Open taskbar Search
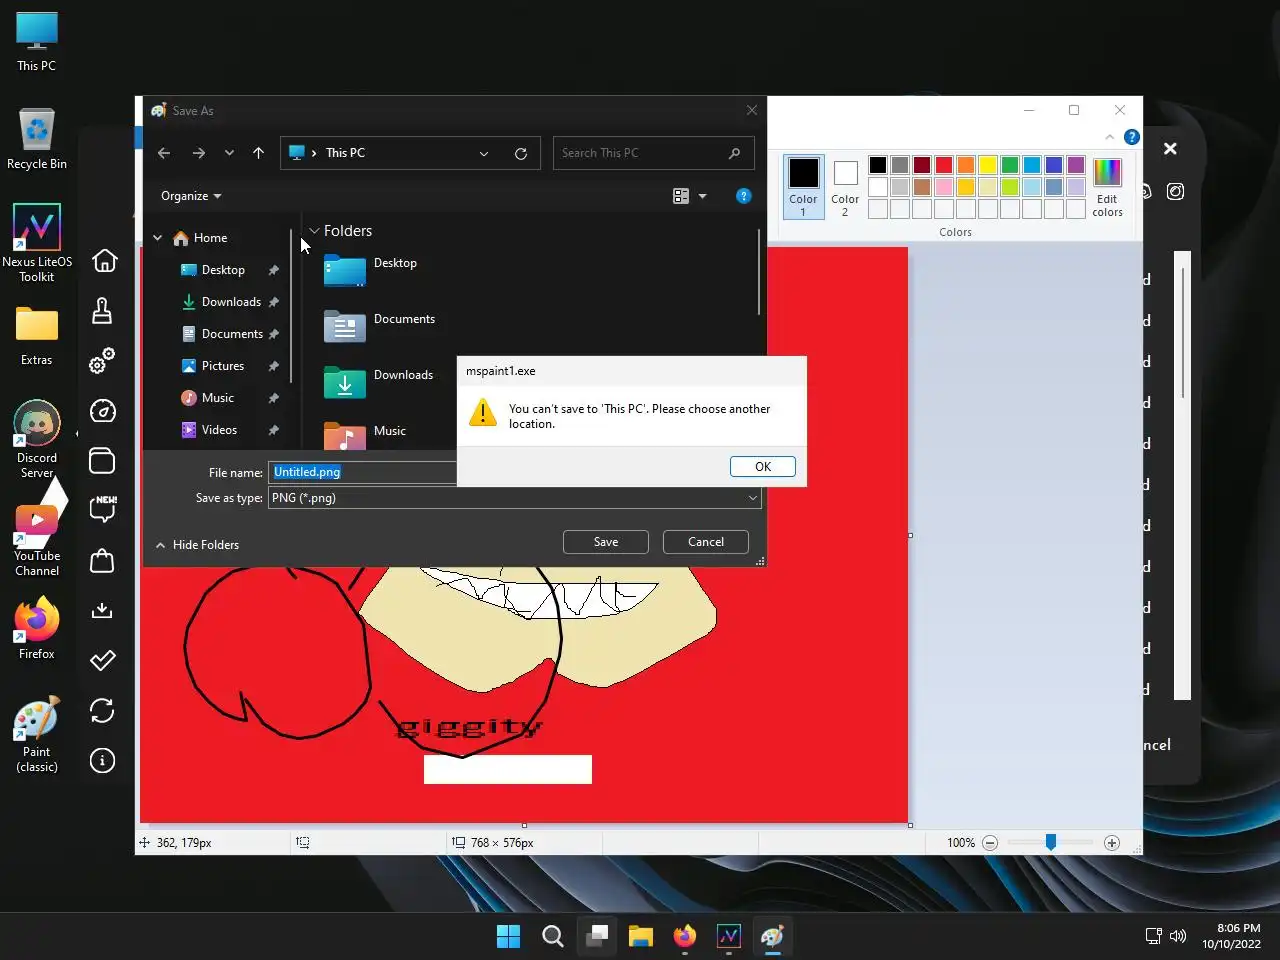The image size is (1280, 960). (552, 936)
